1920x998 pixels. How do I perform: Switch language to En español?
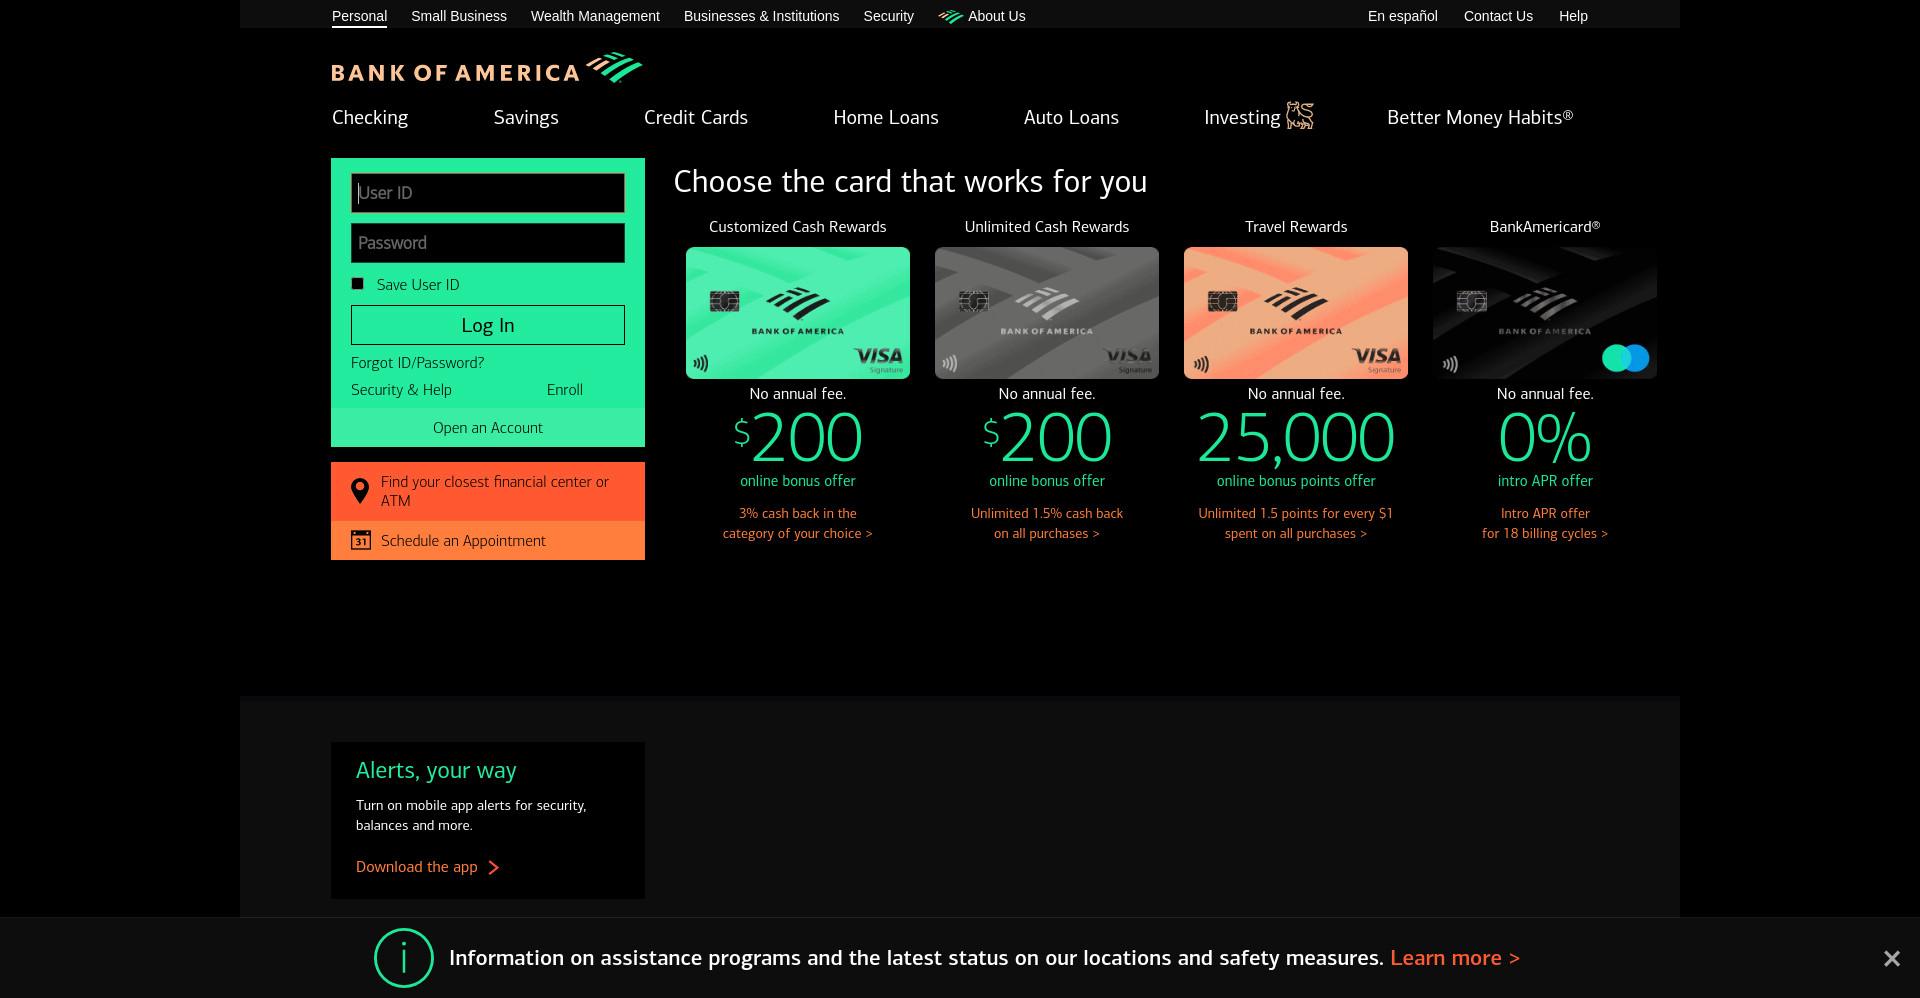(x=1402, y=16)
